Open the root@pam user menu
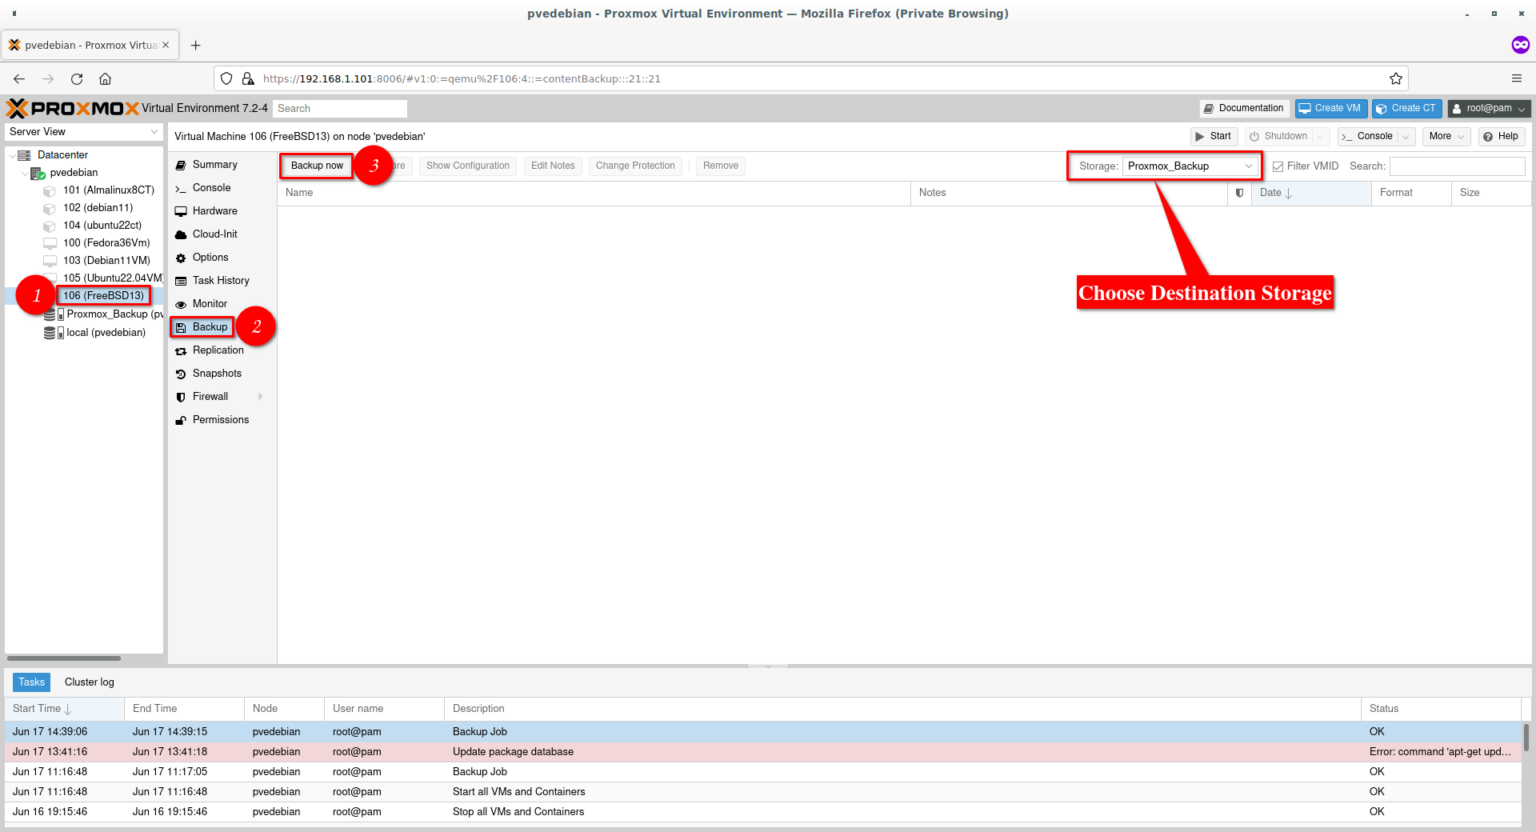Screen dimensions: 1536x832 click(1489, 108)
